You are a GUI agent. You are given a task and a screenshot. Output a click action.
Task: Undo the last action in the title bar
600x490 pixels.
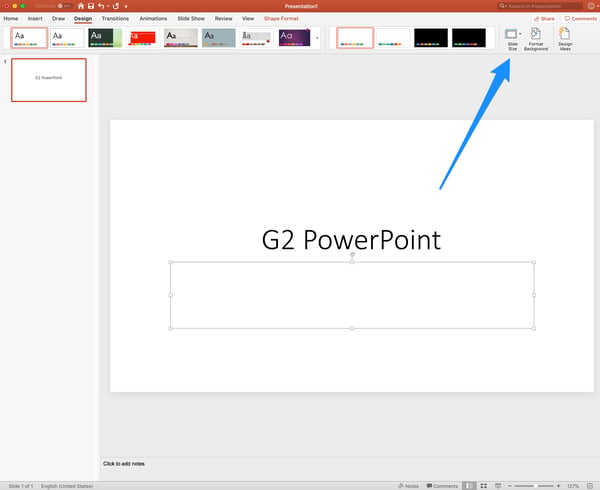(101, 6)
